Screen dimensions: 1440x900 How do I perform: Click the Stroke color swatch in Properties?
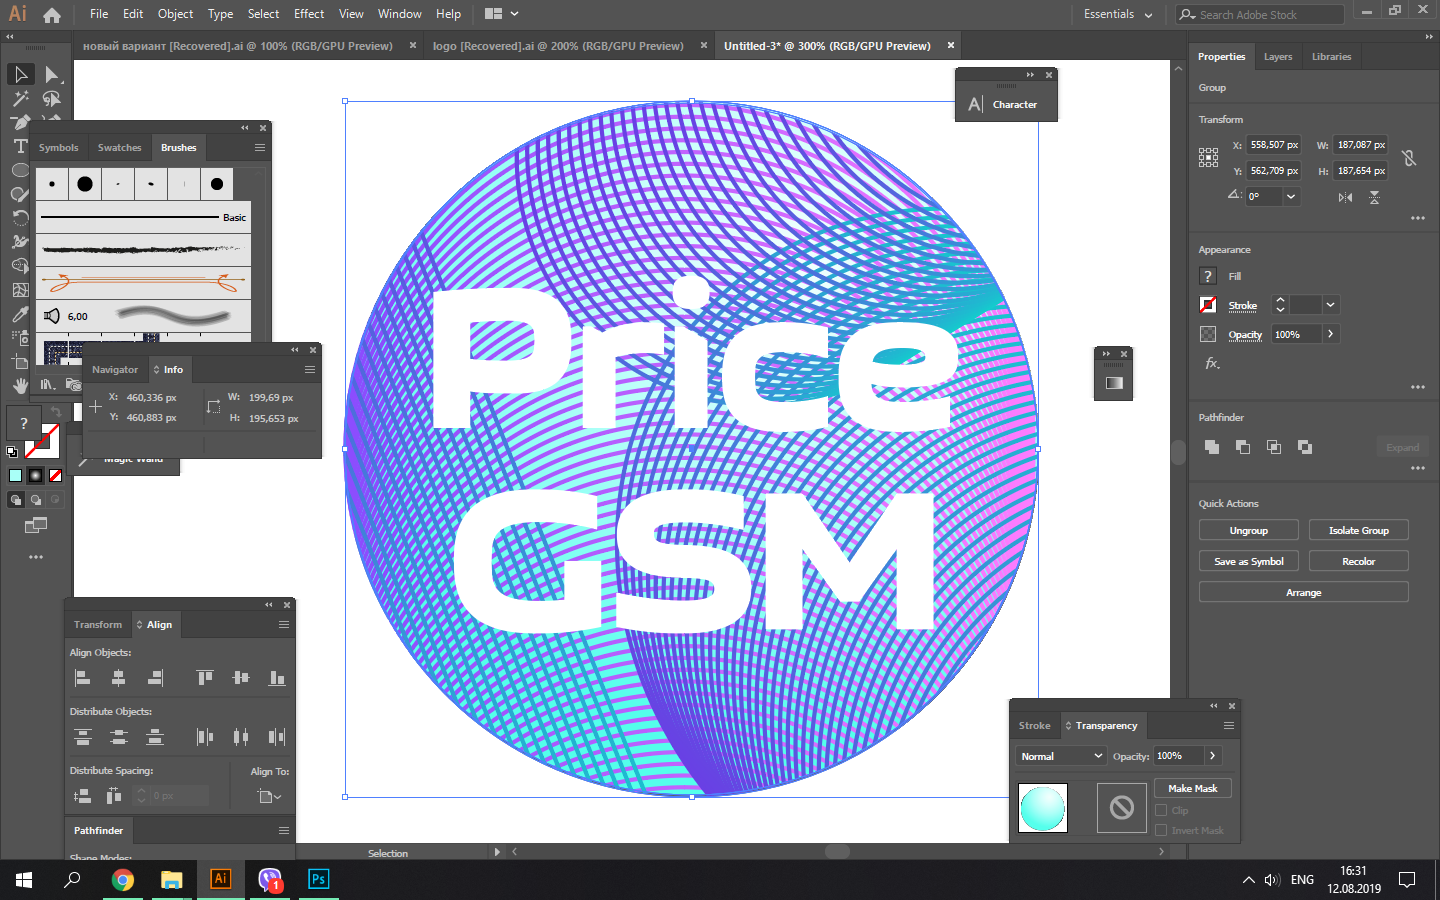click(x=1208, y=305)
